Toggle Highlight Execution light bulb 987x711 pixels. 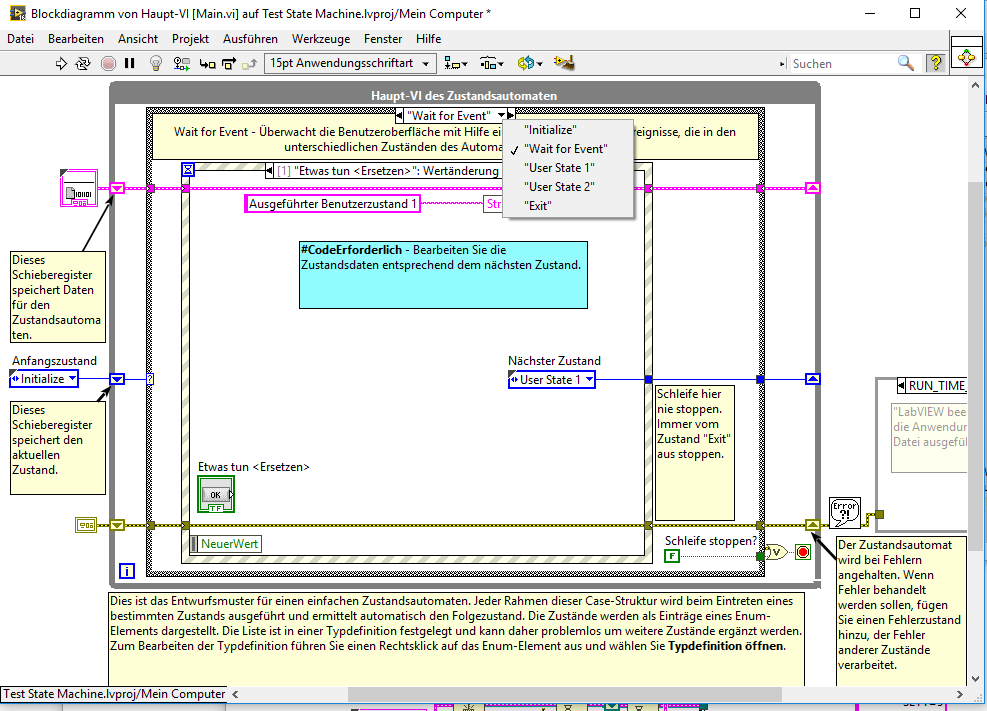(155, 63)
